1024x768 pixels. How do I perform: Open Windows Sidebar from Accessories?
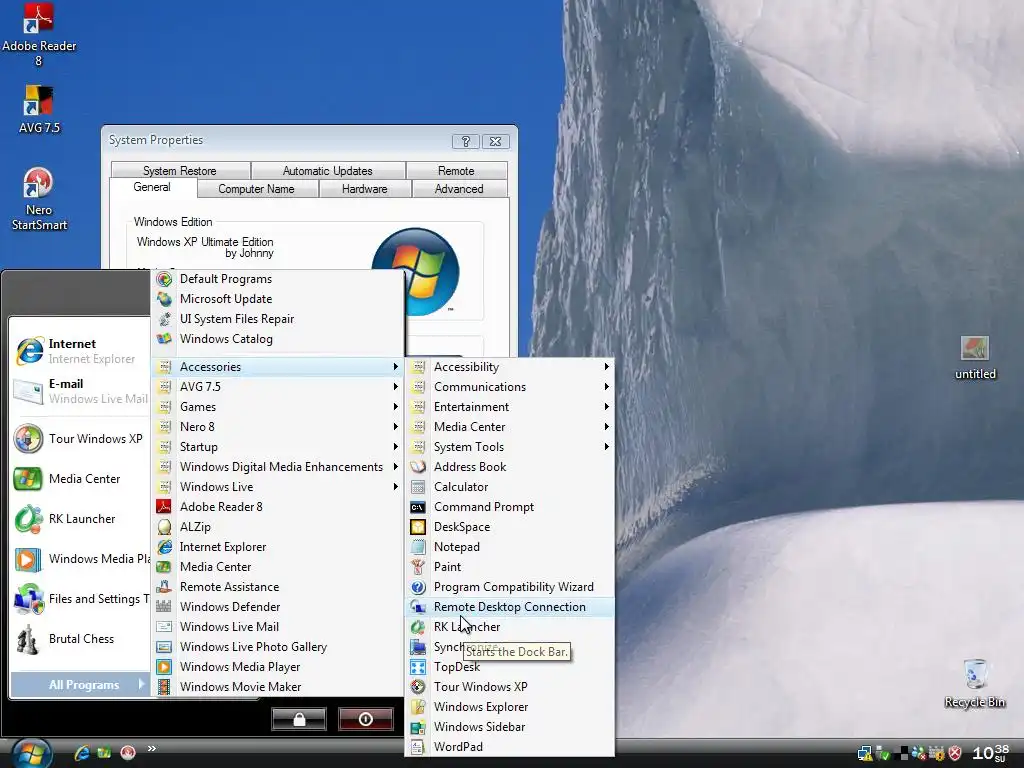pos(510,727)
